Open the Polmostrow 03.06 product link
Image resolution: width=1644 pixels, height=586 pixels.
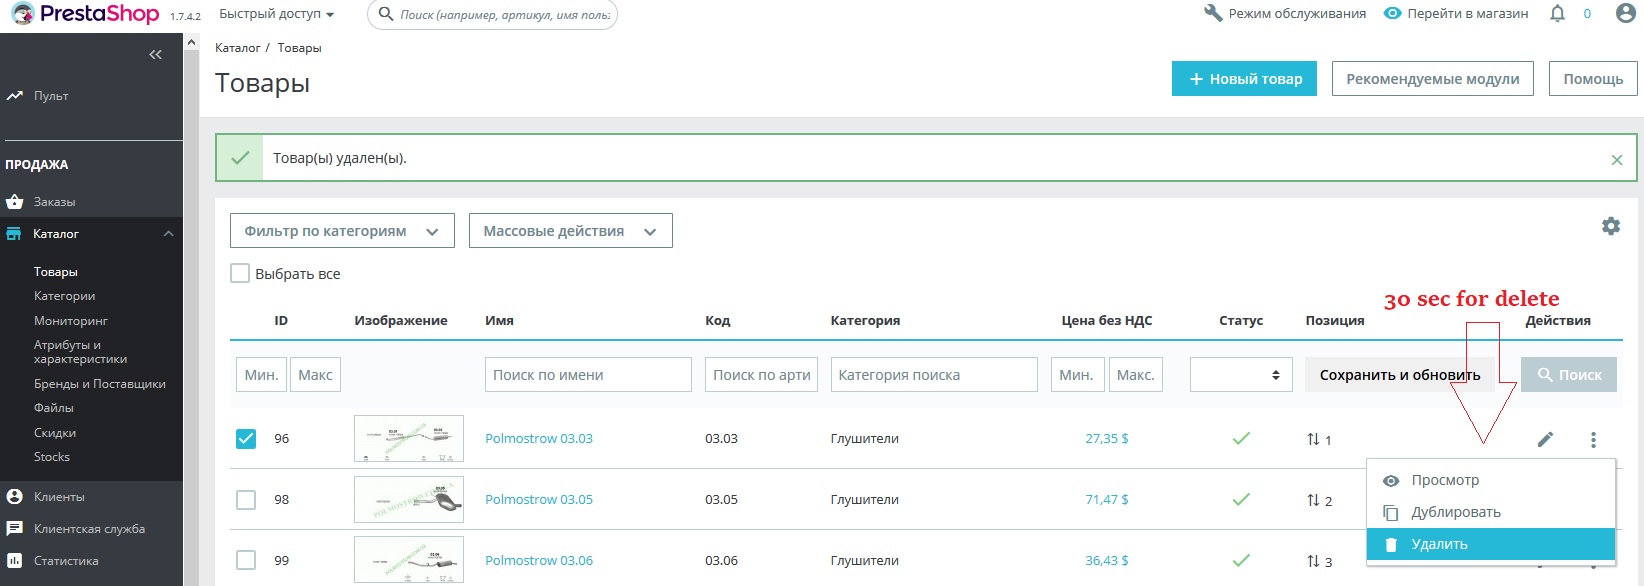(538, 561)
